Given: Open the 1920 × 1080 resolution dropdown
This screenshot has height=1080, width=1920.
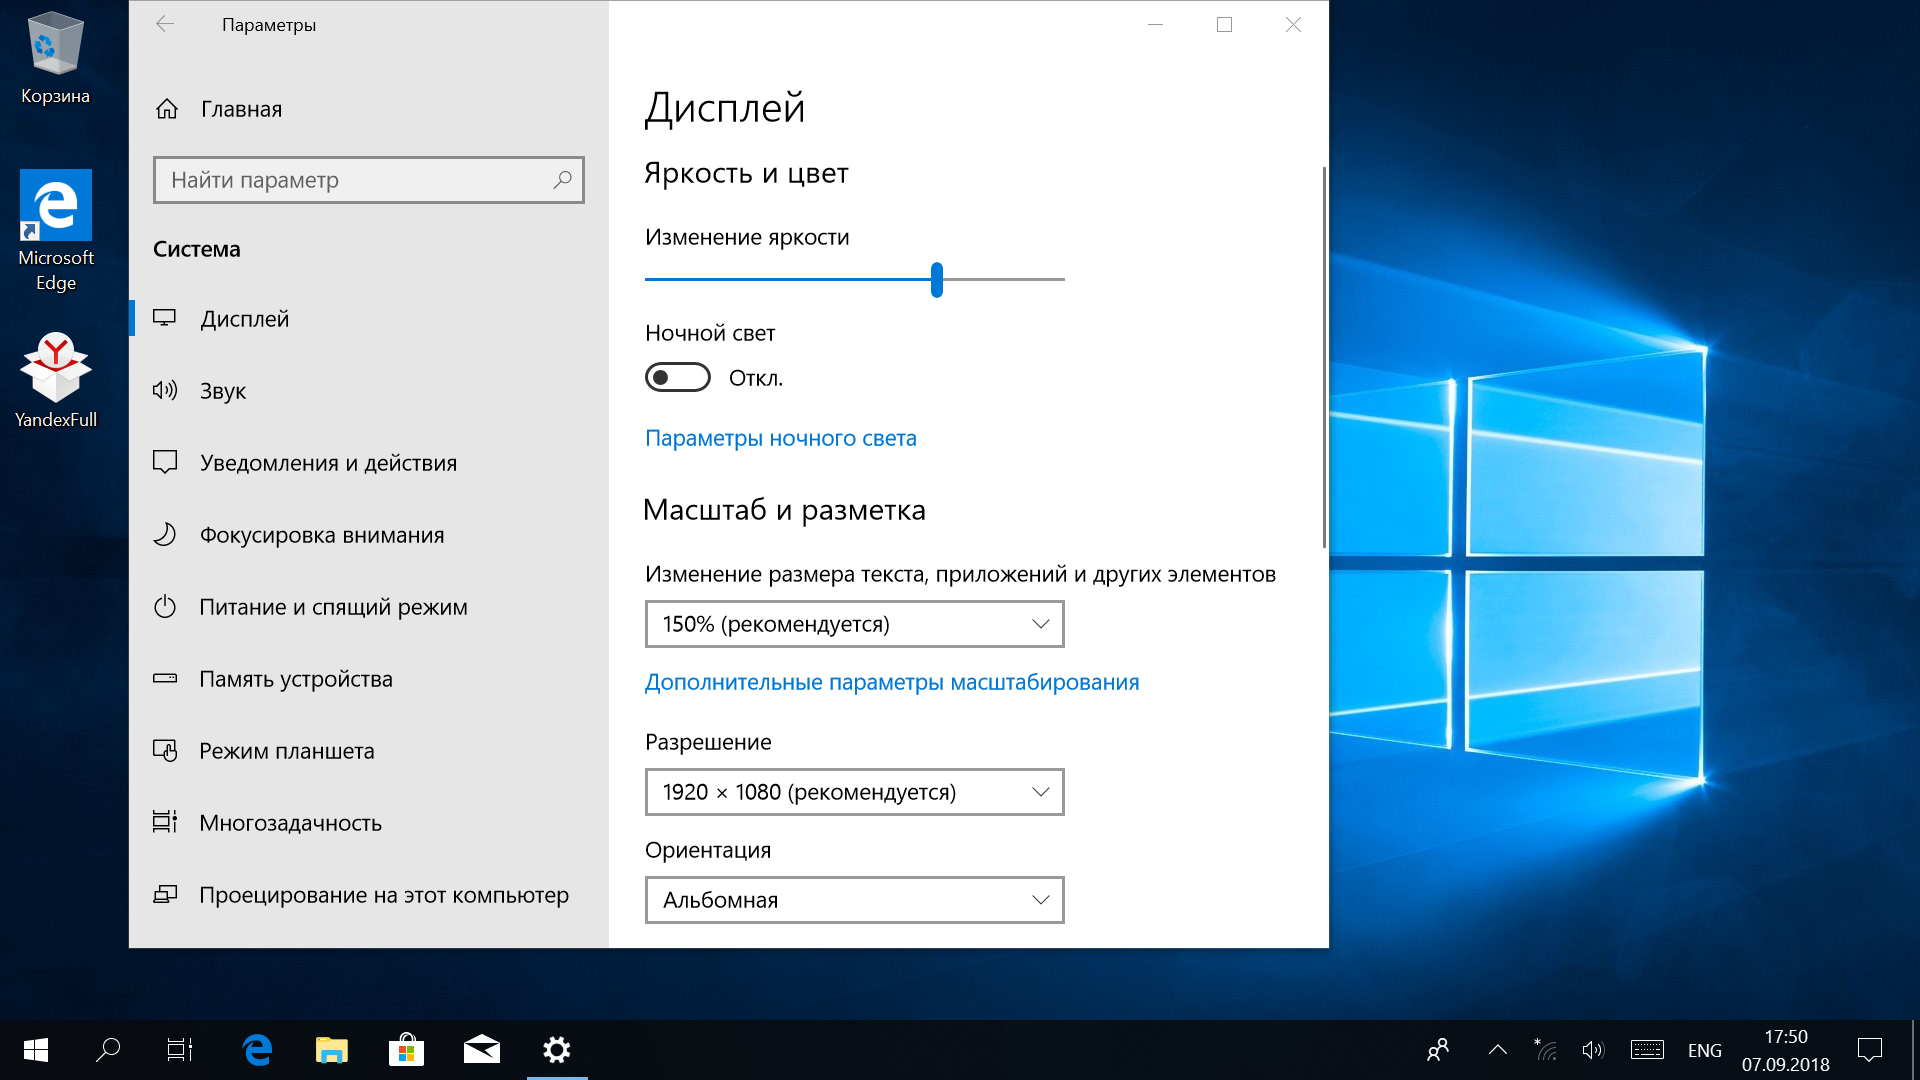Looking at the screenshot, I should click(855, 792).
